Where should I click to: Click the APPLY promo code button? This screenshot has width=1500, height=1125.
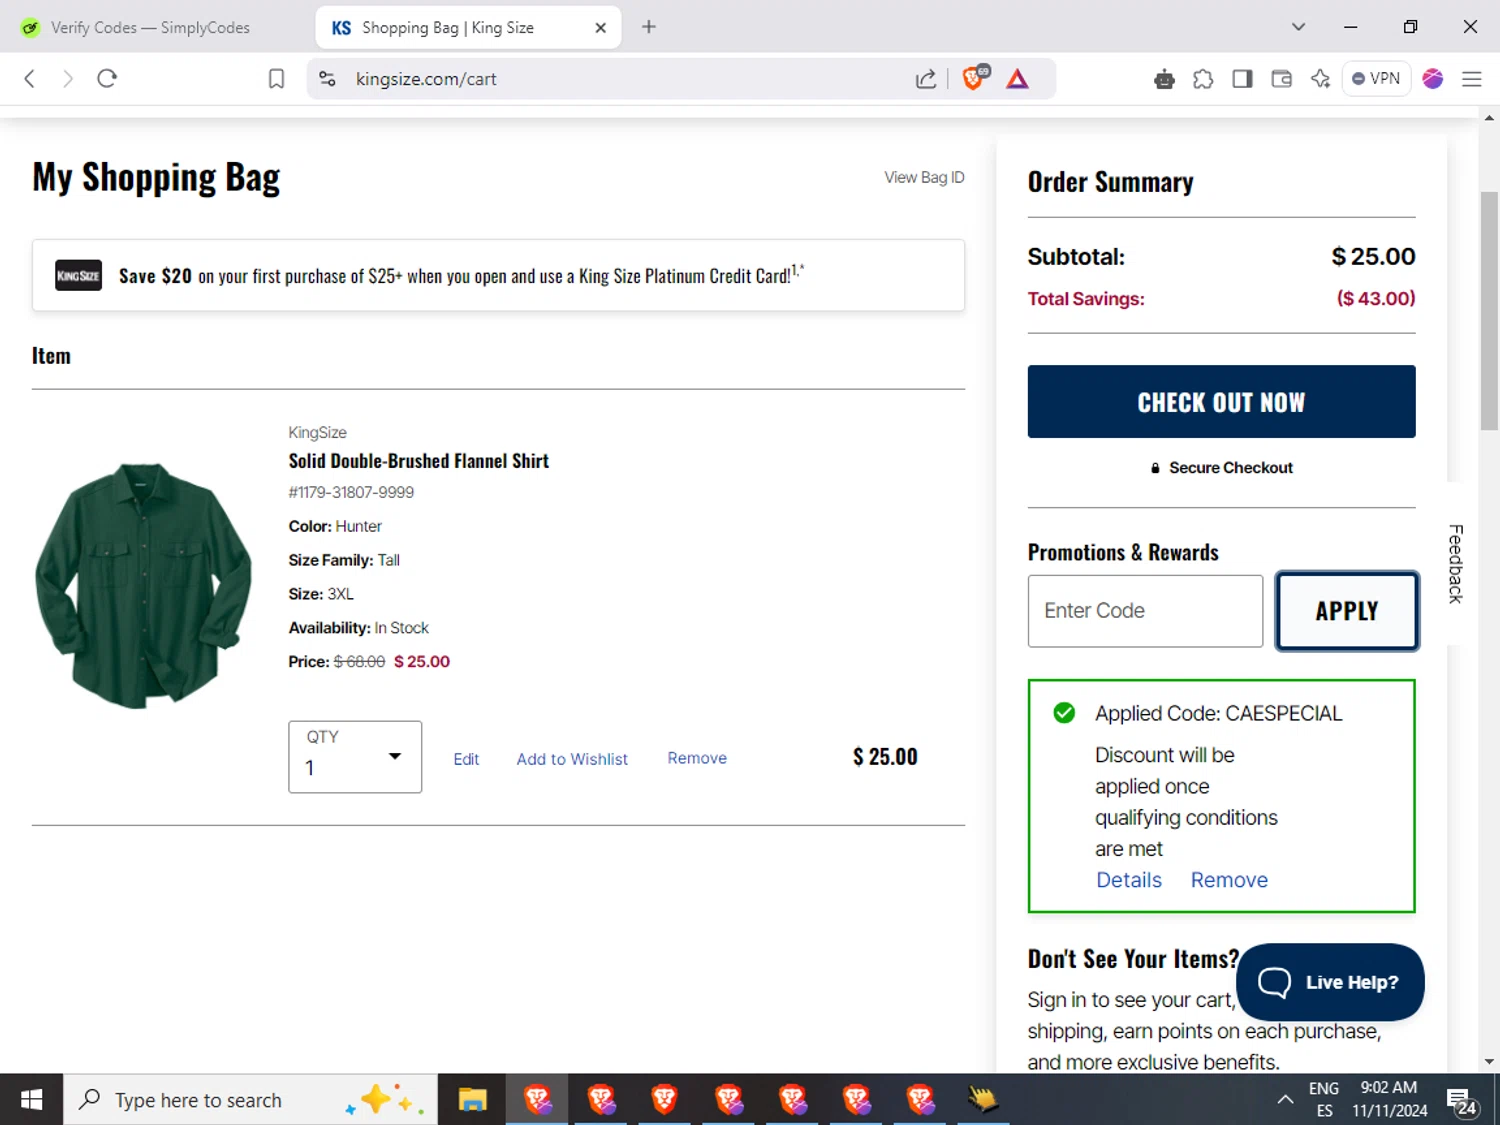(x=1347, y=611)
